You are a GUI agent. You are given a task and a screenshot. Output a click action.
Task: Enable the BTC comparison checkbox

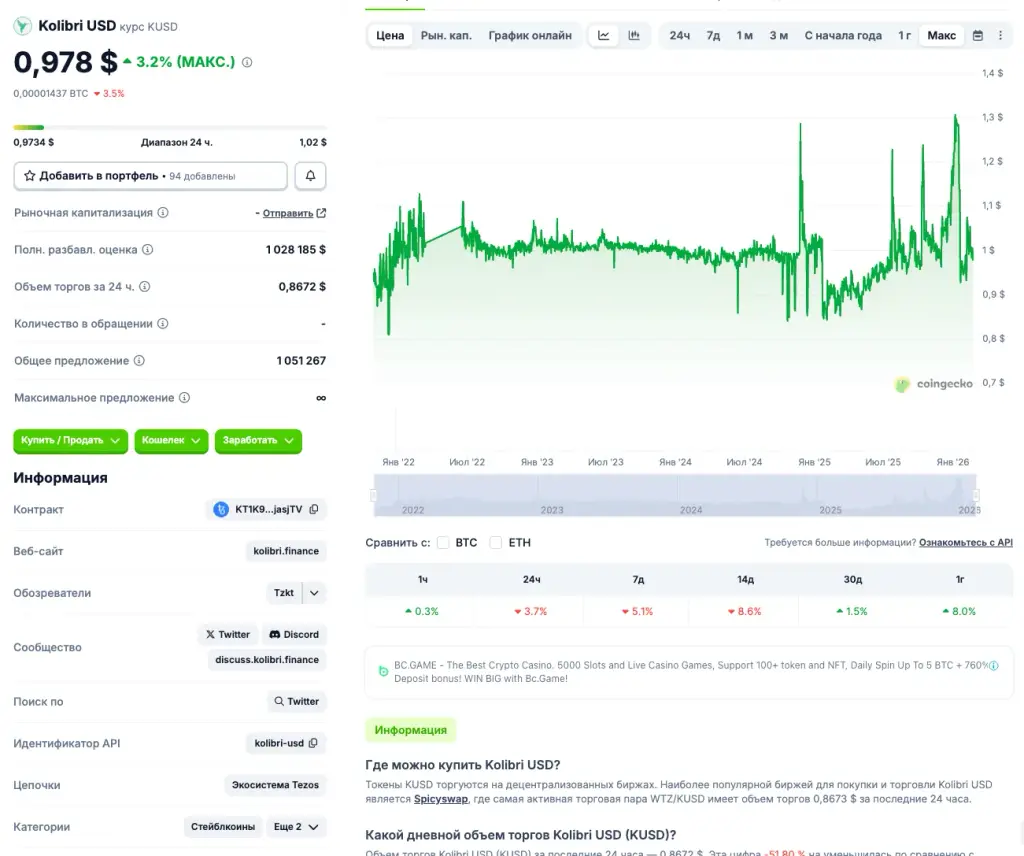(x=443, y=543)
